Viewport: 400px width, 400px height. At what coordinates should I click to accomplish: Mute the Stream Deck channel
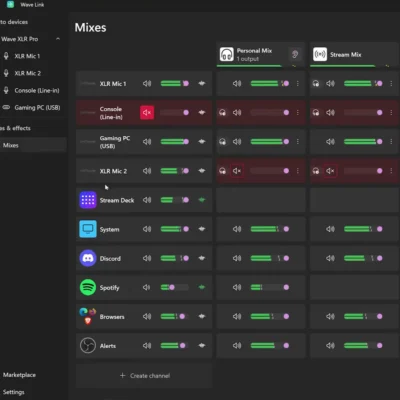coord(147,200)
